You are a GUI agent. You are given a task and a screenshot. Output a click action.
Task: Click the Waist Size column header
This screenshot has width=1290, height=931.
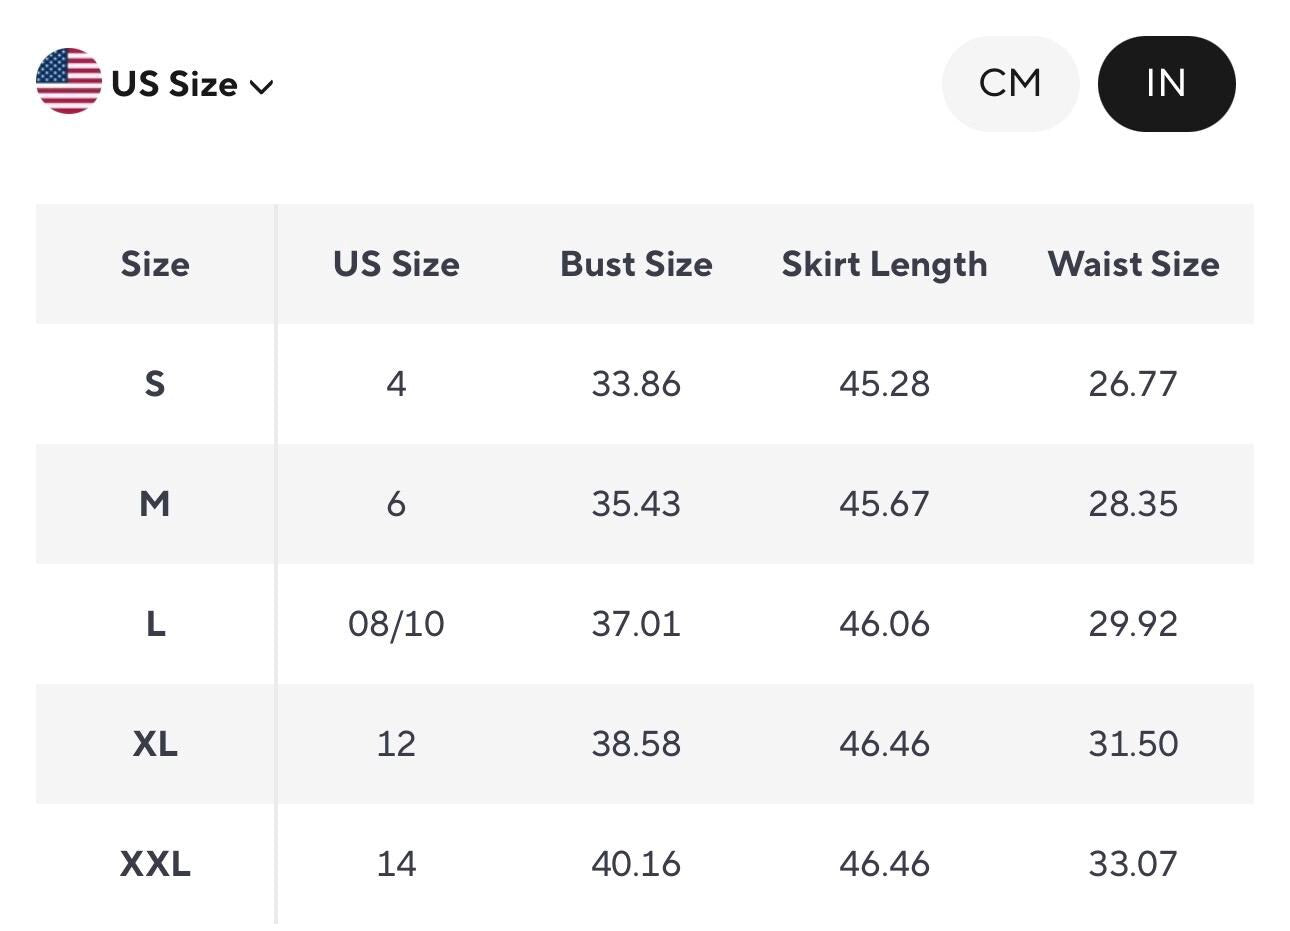1133,264
